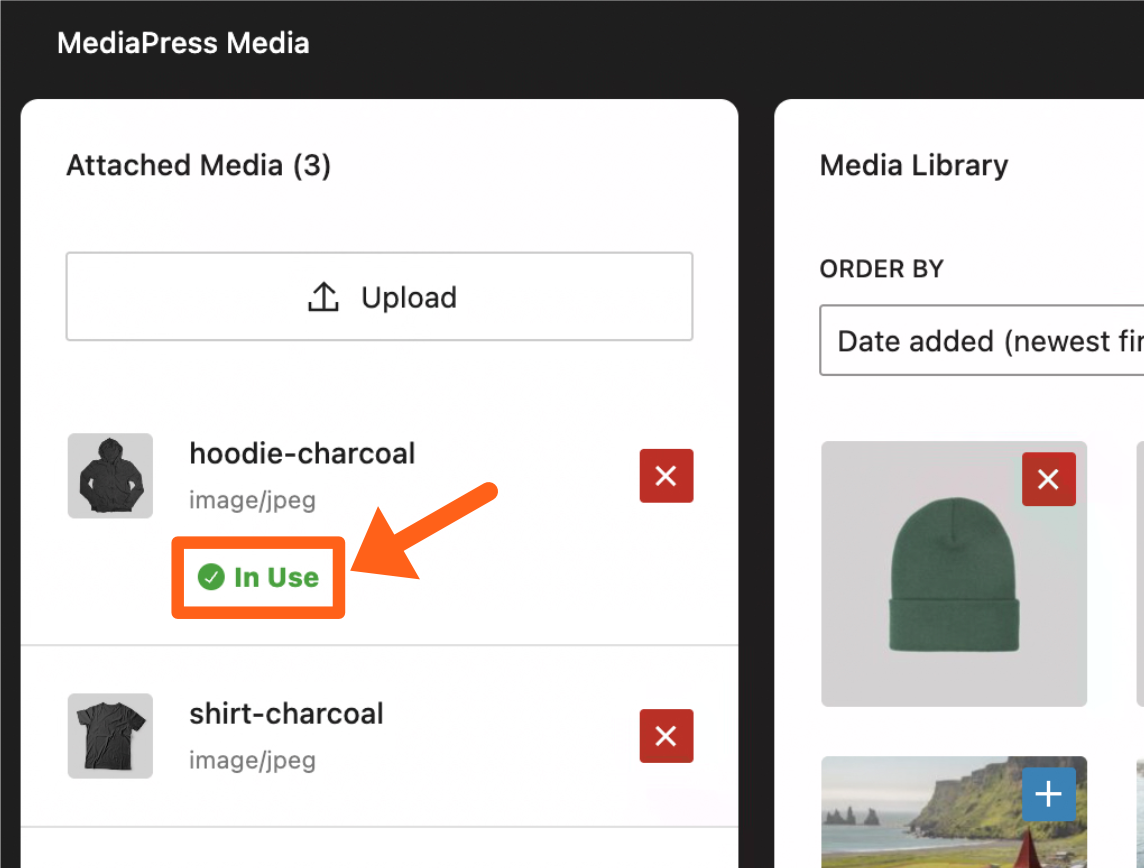Click the green beanie library thumbnail
Viewport: 1144px width, 868px height.
pyautogui.click(x=953, y=590)
